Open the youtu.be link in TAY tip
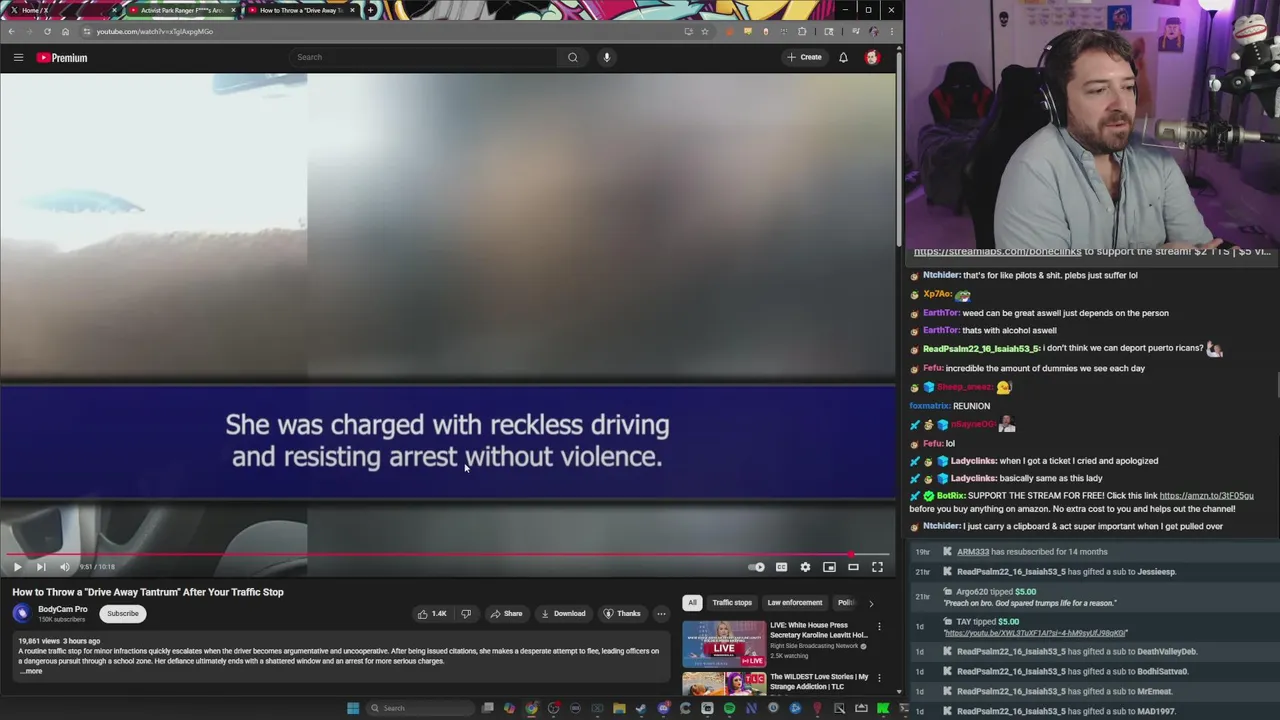This screenshot has width=1280, height=720. tap(1036, 633)
